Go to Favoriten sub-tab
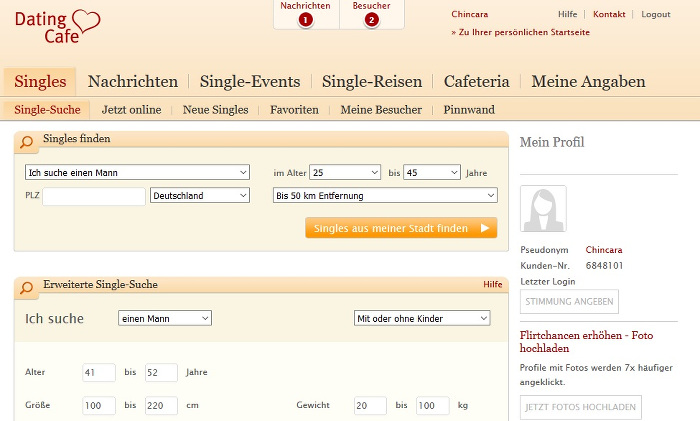This screenshot has height=421, width=700. pyautogui.click(x=294, y=110)
